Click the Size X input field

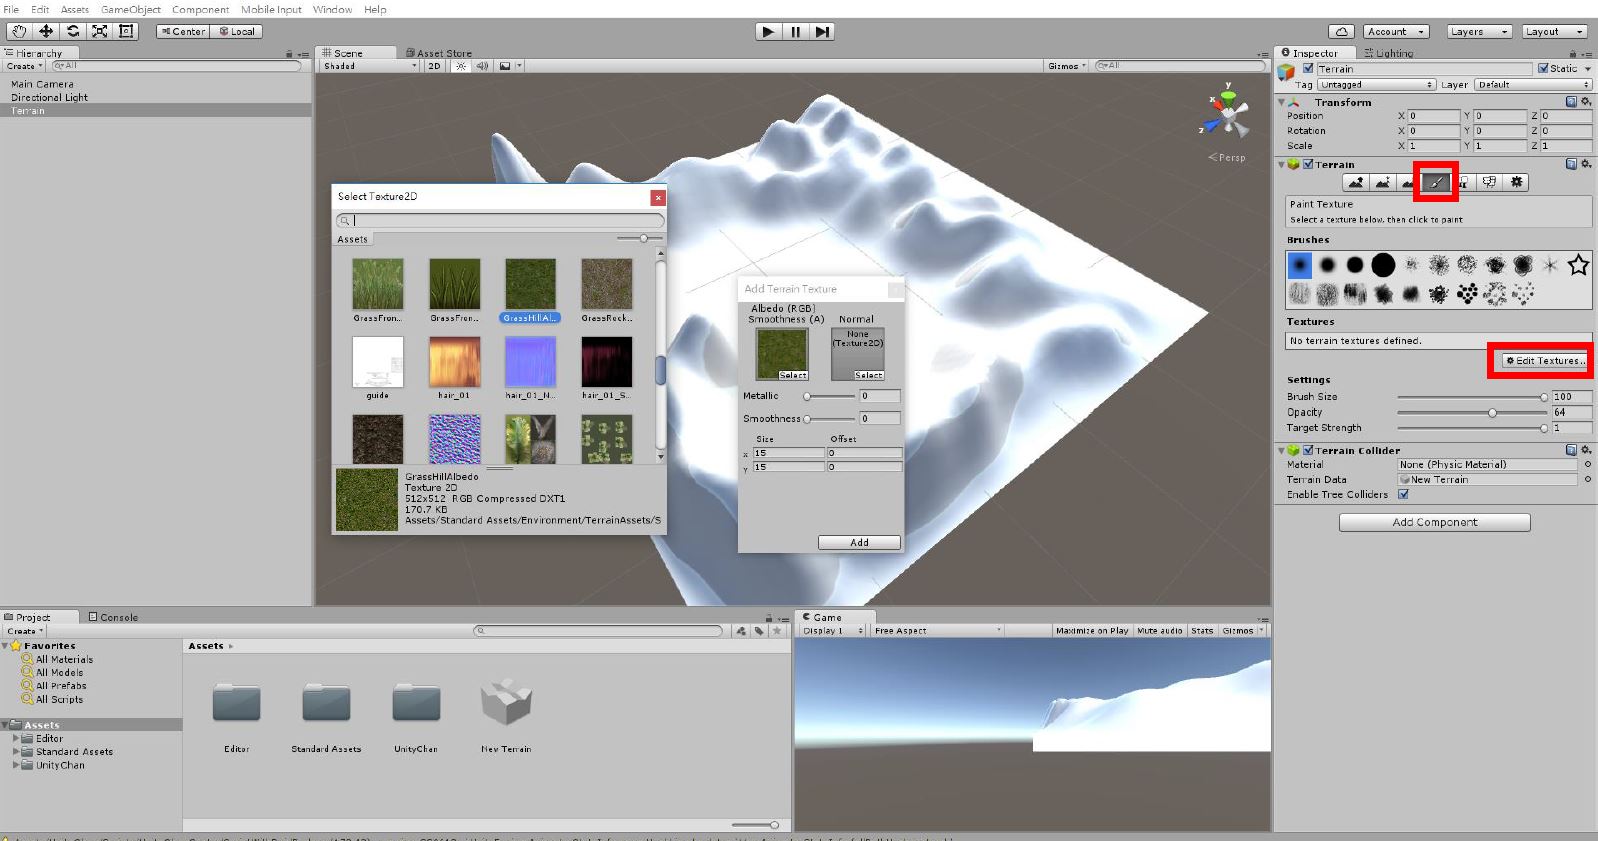pos(788,453)
